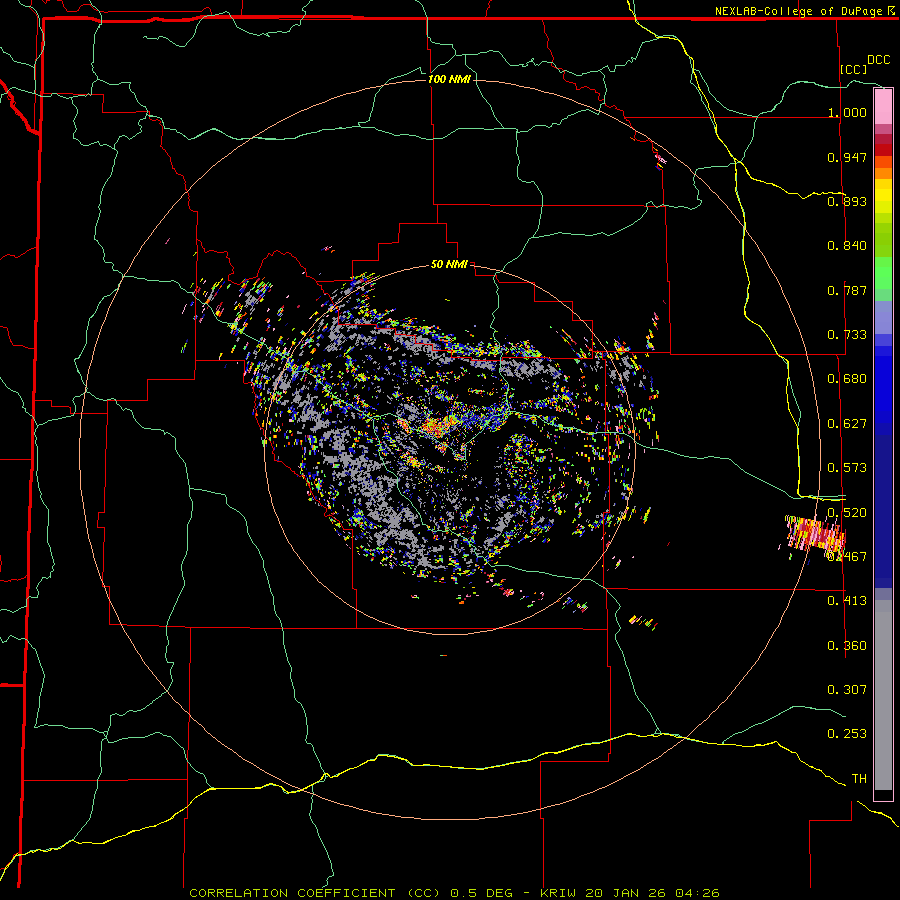Click the pink top segment of color bar
Viewport: 900px width, 900px height.
[x=883, y=106]
